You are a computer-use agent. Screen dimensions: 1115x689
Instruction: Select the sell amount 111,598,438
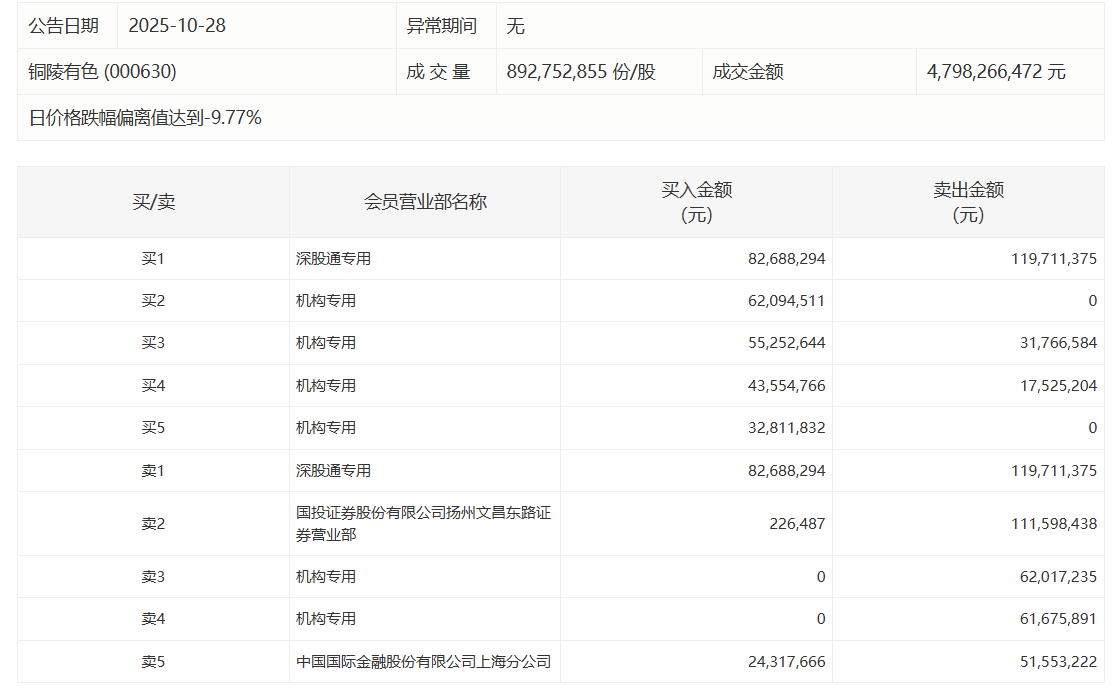point(1053,524)
